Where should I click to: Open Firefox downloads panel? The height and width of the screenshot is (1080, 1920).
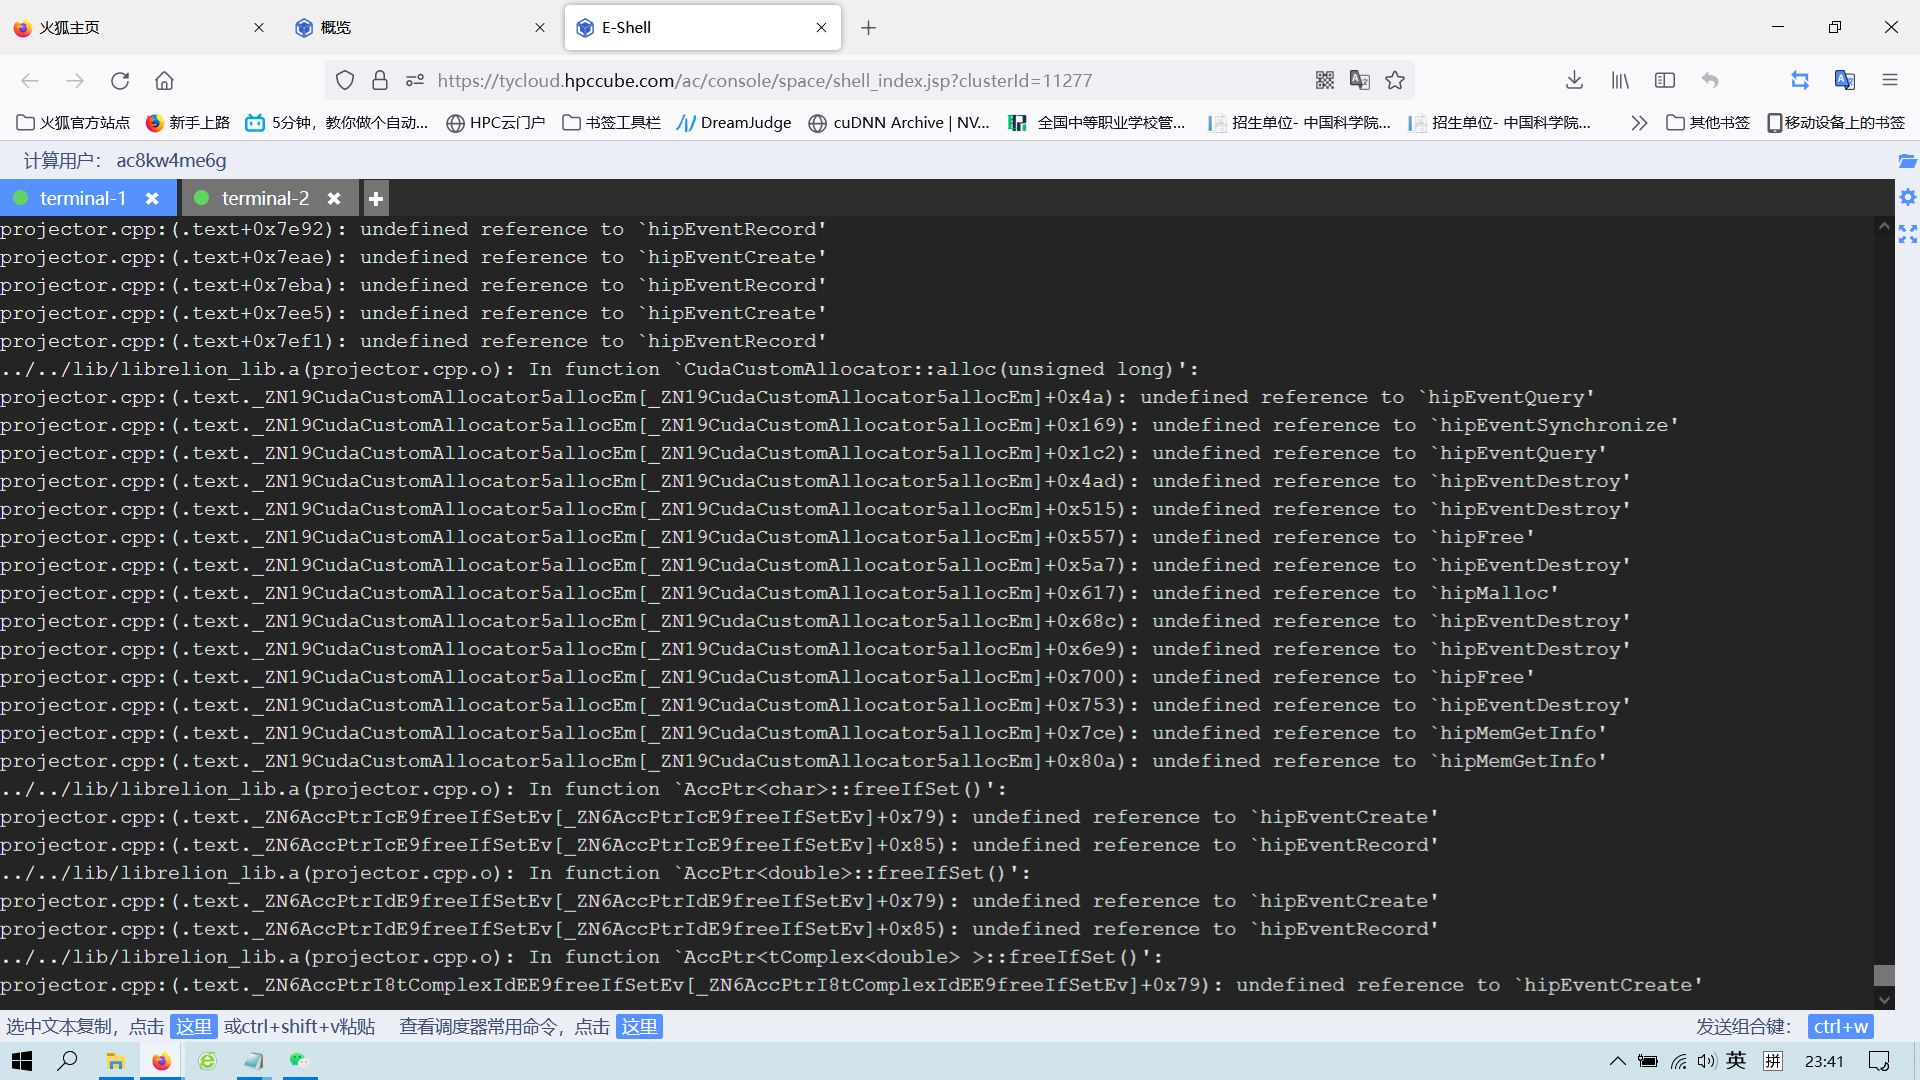(1574, 80)
